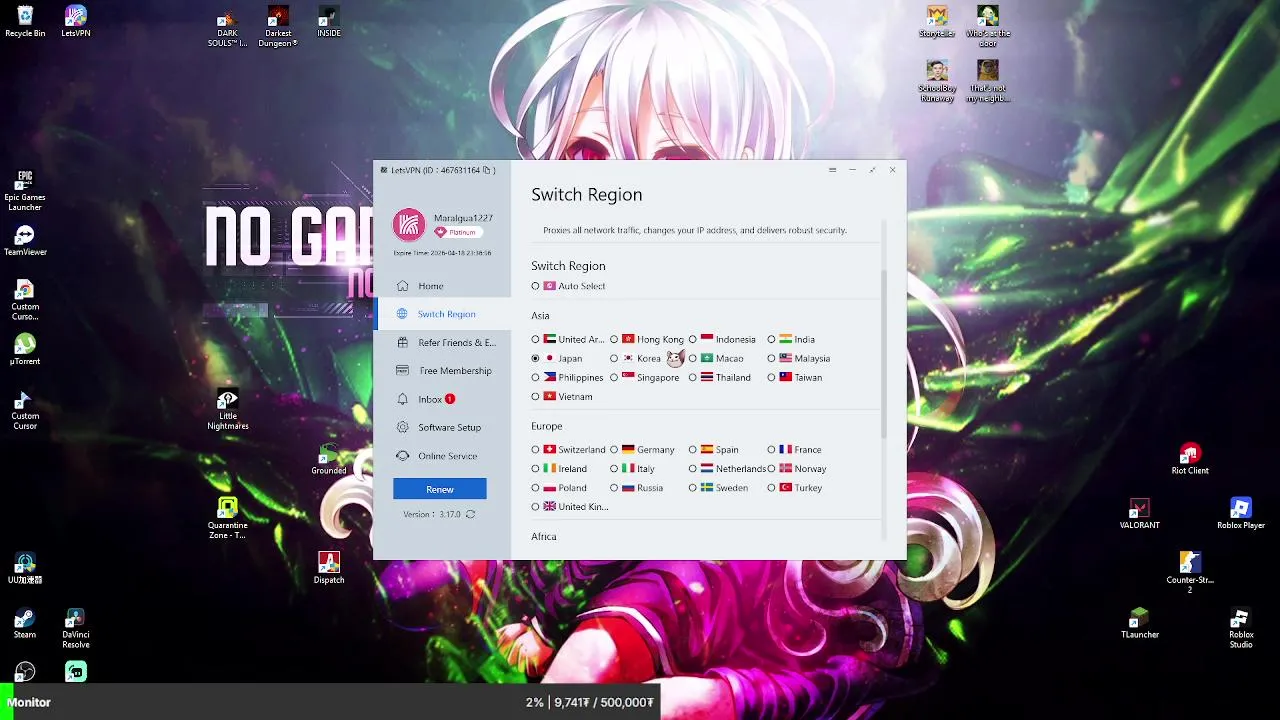Open Epic Games Launcher desktop icon

coord(25,191)
